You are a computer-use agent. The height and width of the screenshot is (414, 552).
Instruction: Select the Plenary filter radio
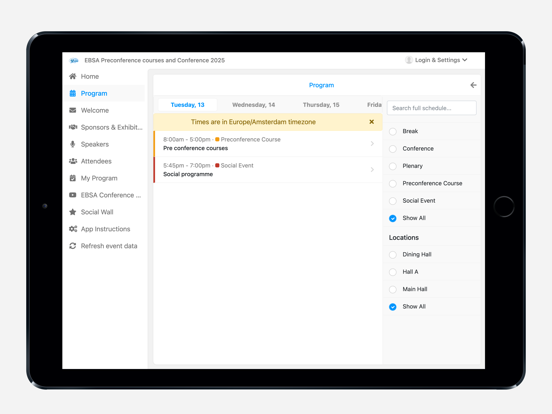pyautogui.click(x=393, y=166)
